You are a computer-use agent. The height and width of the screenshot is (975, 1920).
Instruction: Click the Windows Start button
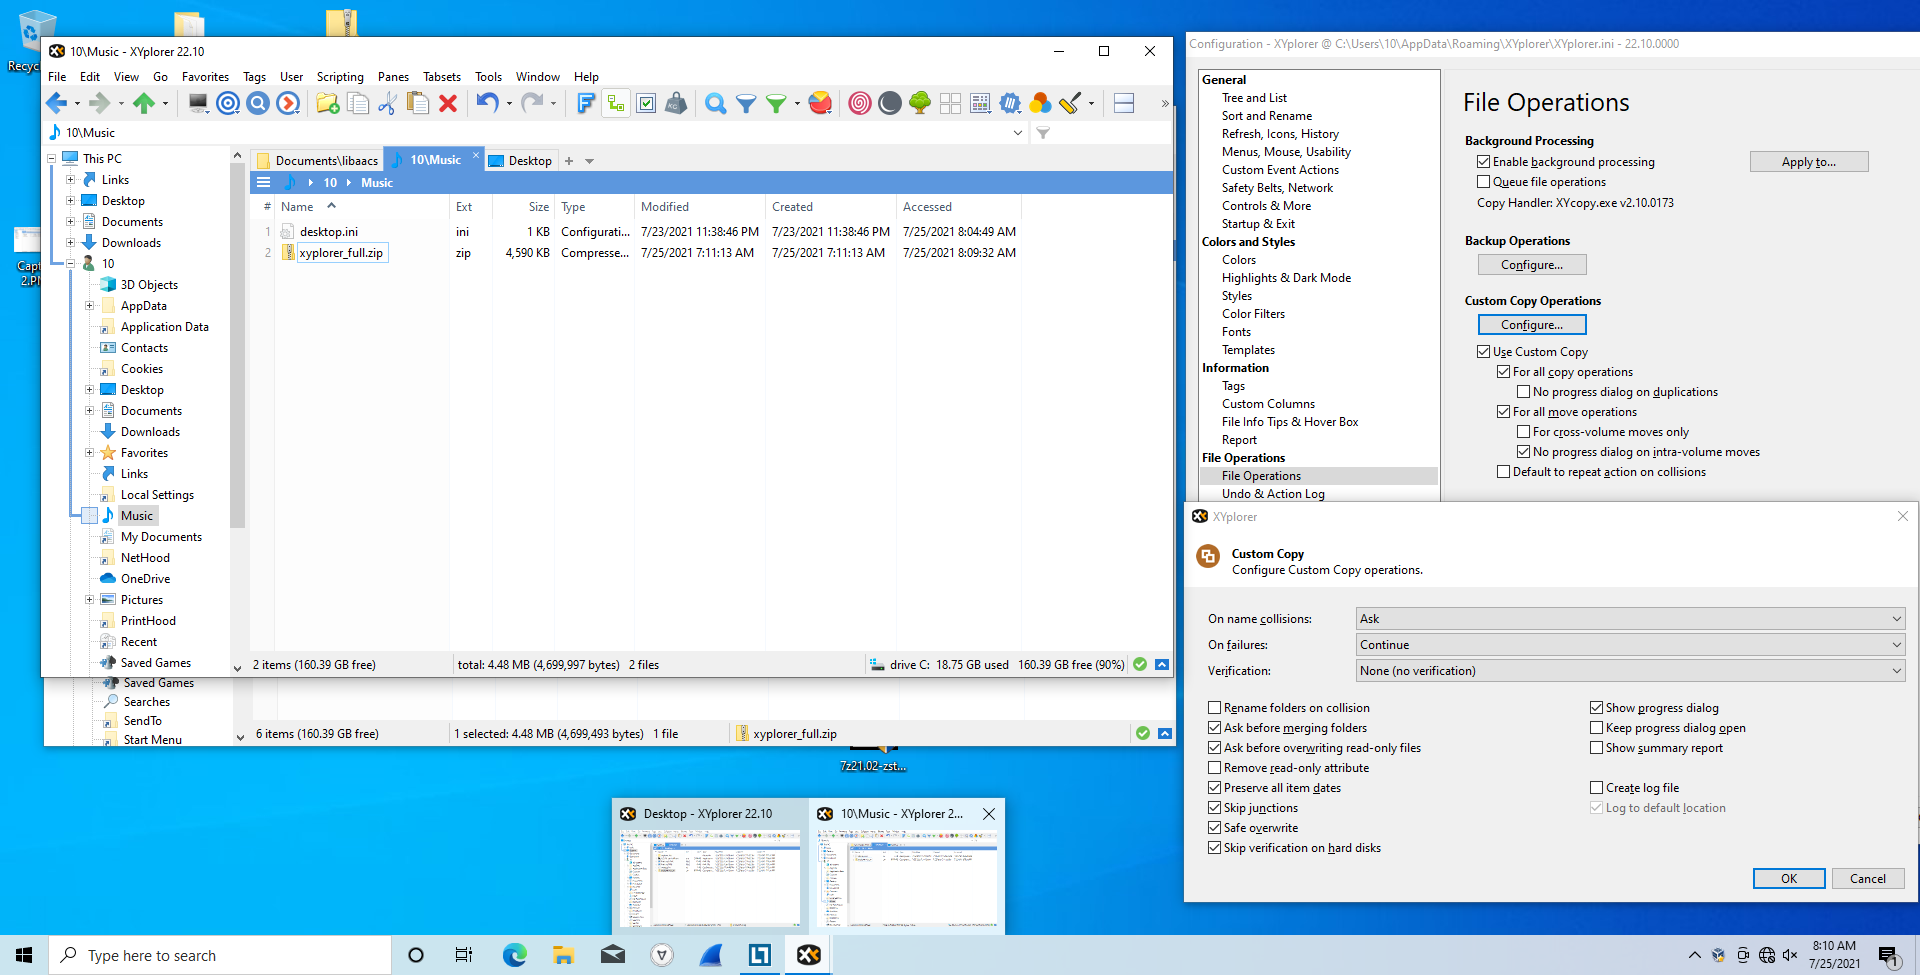pyautogui.click(x=24, y=955)
